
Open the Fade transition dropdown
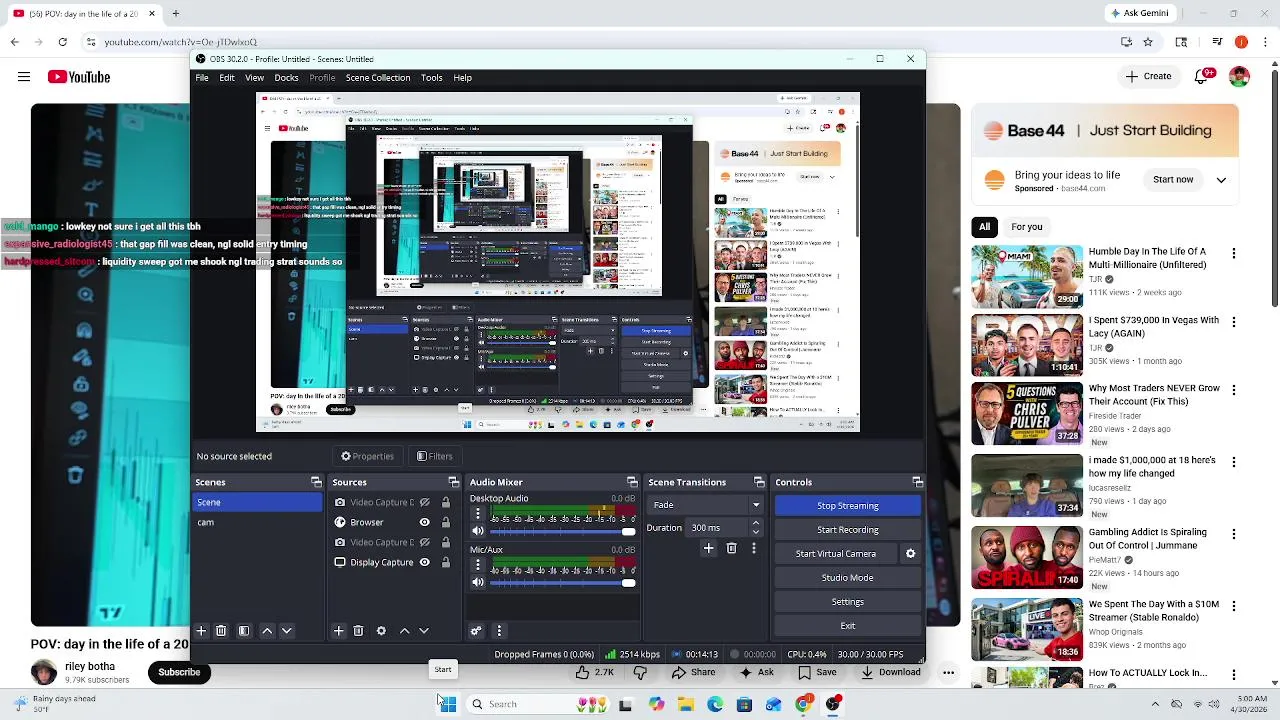point(707,504)
